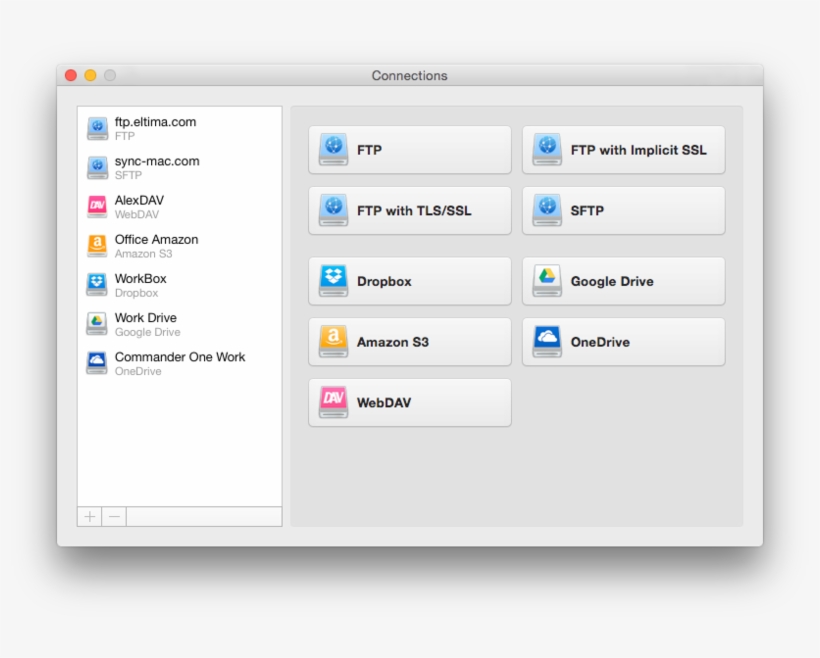
Task: Create a new SFTP connection
Action: point(623,210)
